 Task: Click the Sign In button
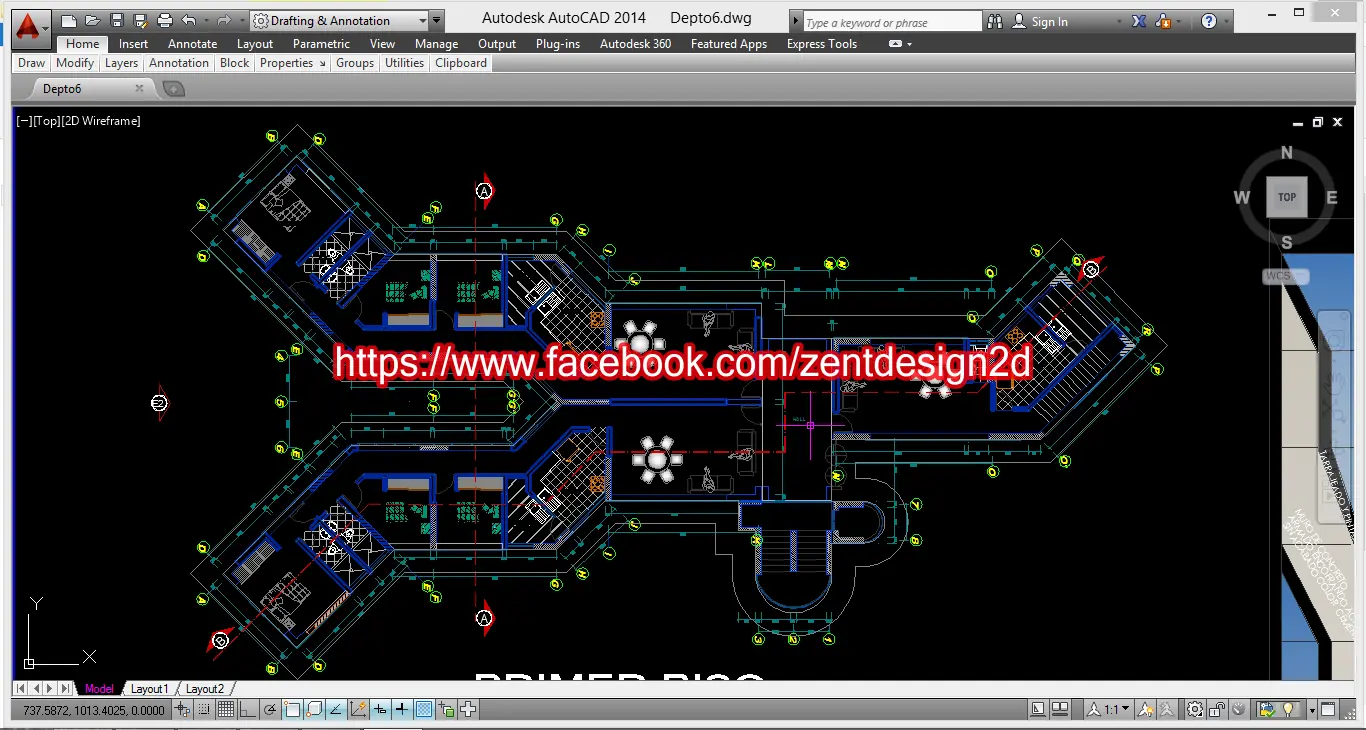point(1040,21)
